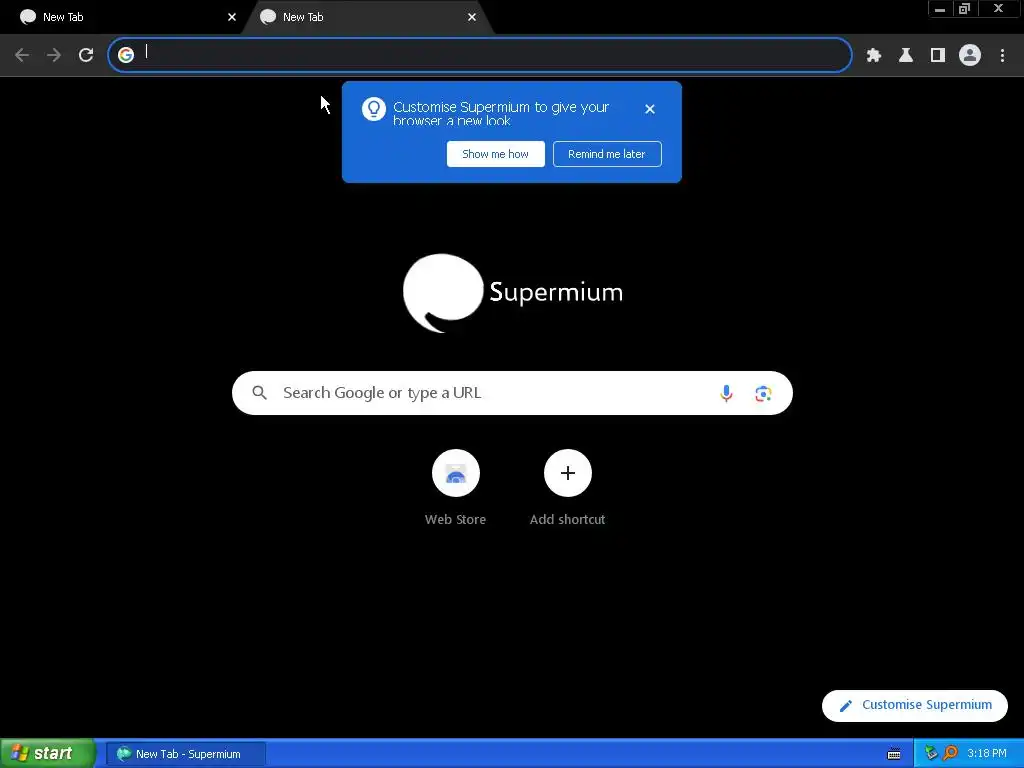Close the second New Tab
The width and height of the screenshot is (1024, 768).
[472, 17]
